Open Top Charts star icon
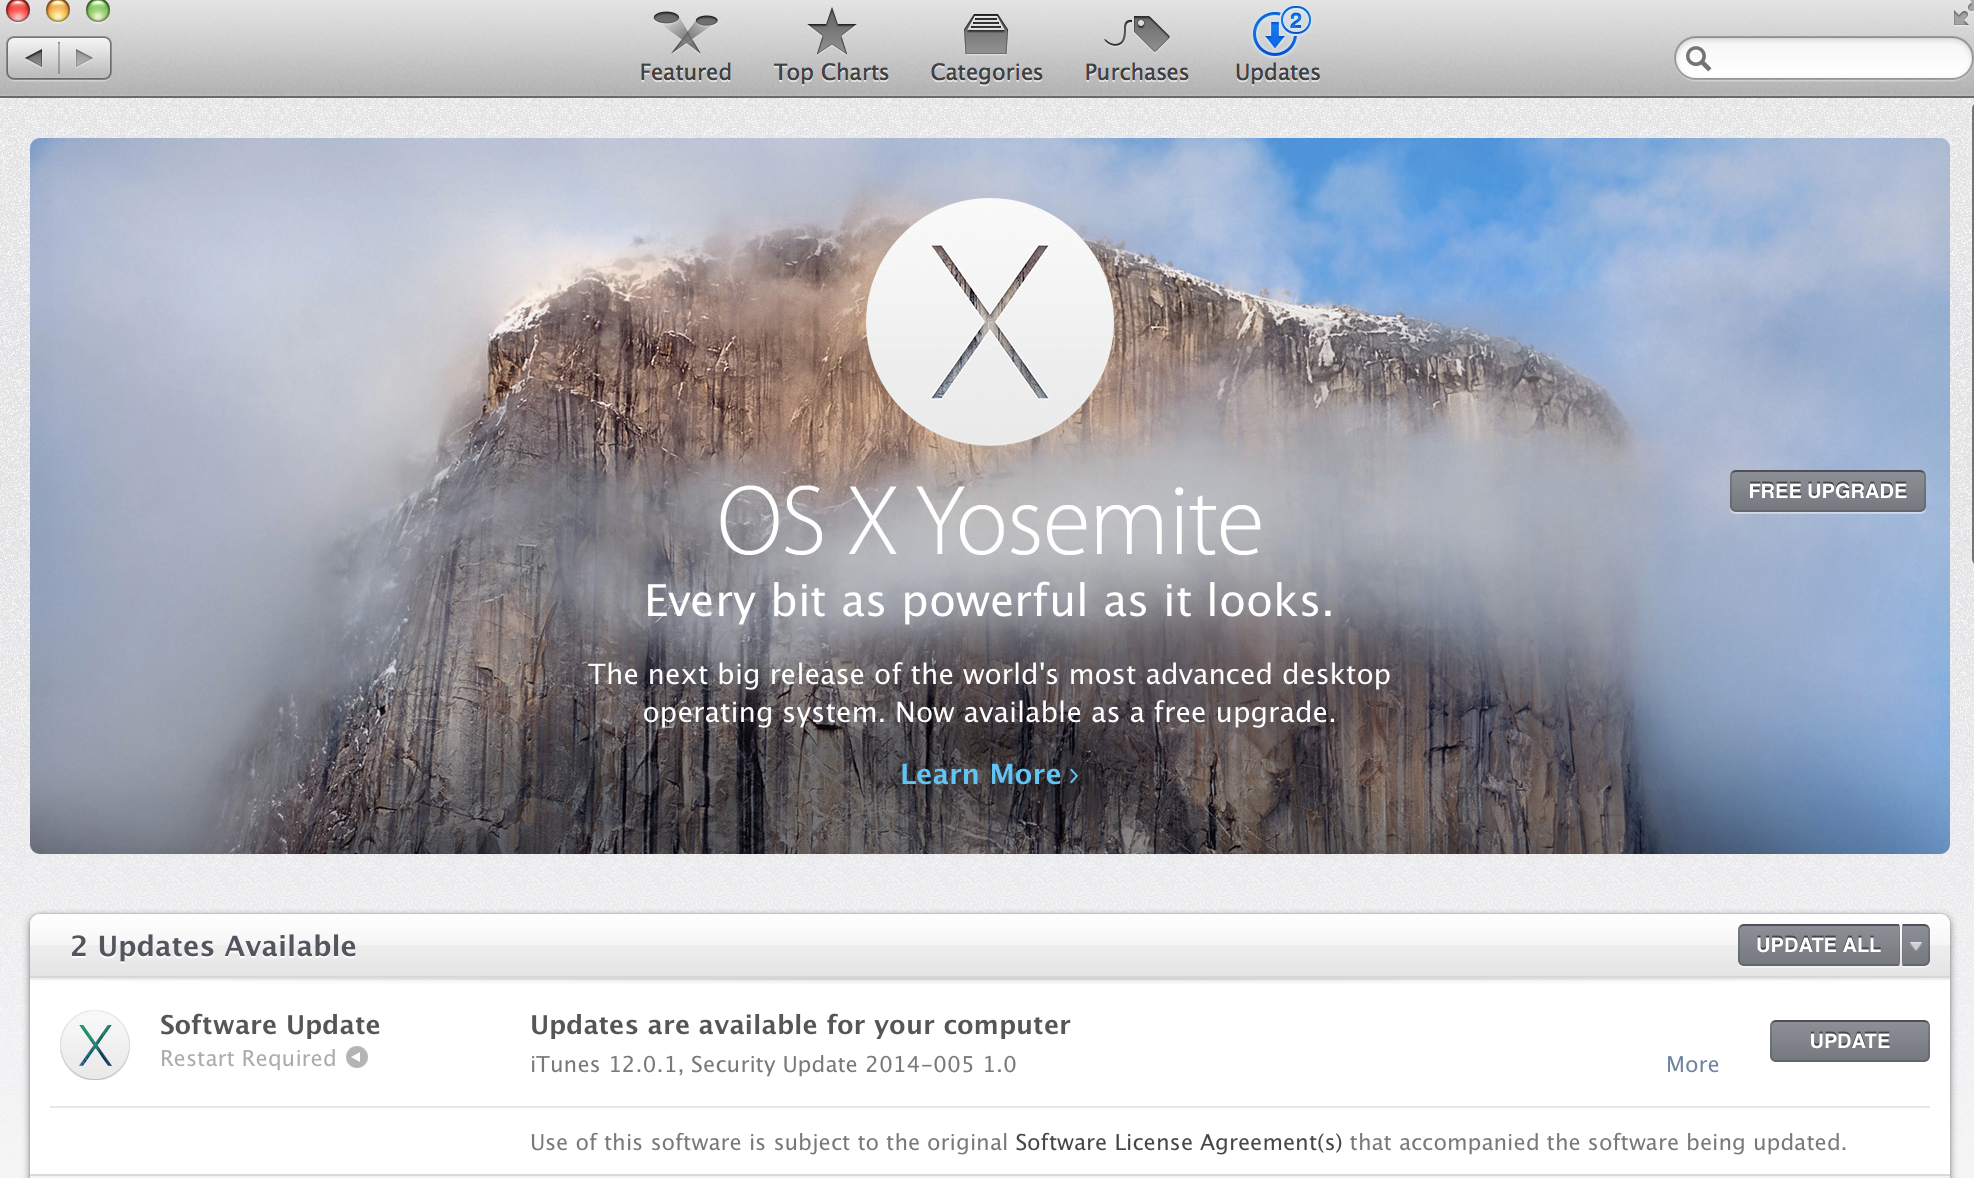The height and width of the screenshot is (1178, 1974). 831,33
